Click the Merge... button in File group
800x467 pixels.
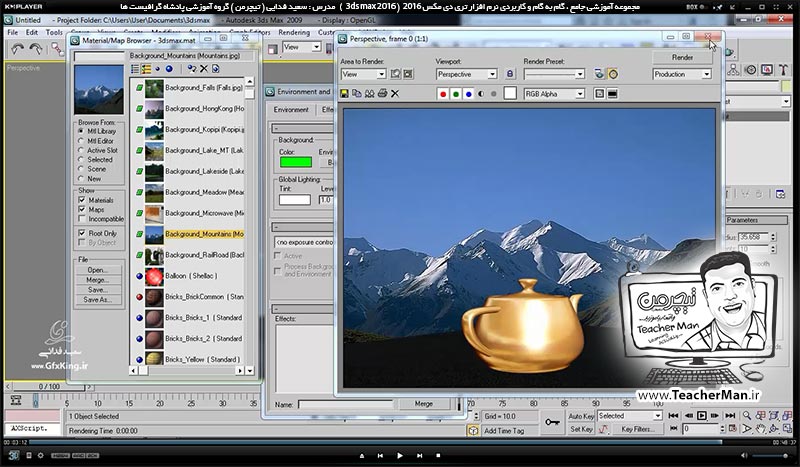pos(99,280)
